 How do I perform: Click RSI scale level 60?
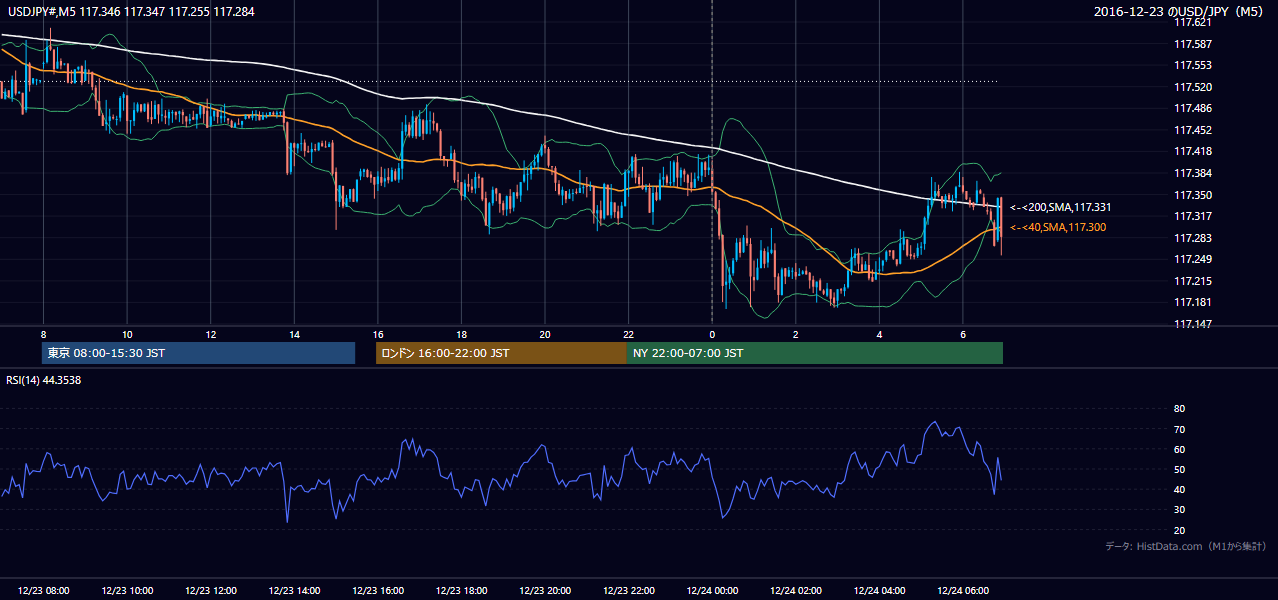1179,449
